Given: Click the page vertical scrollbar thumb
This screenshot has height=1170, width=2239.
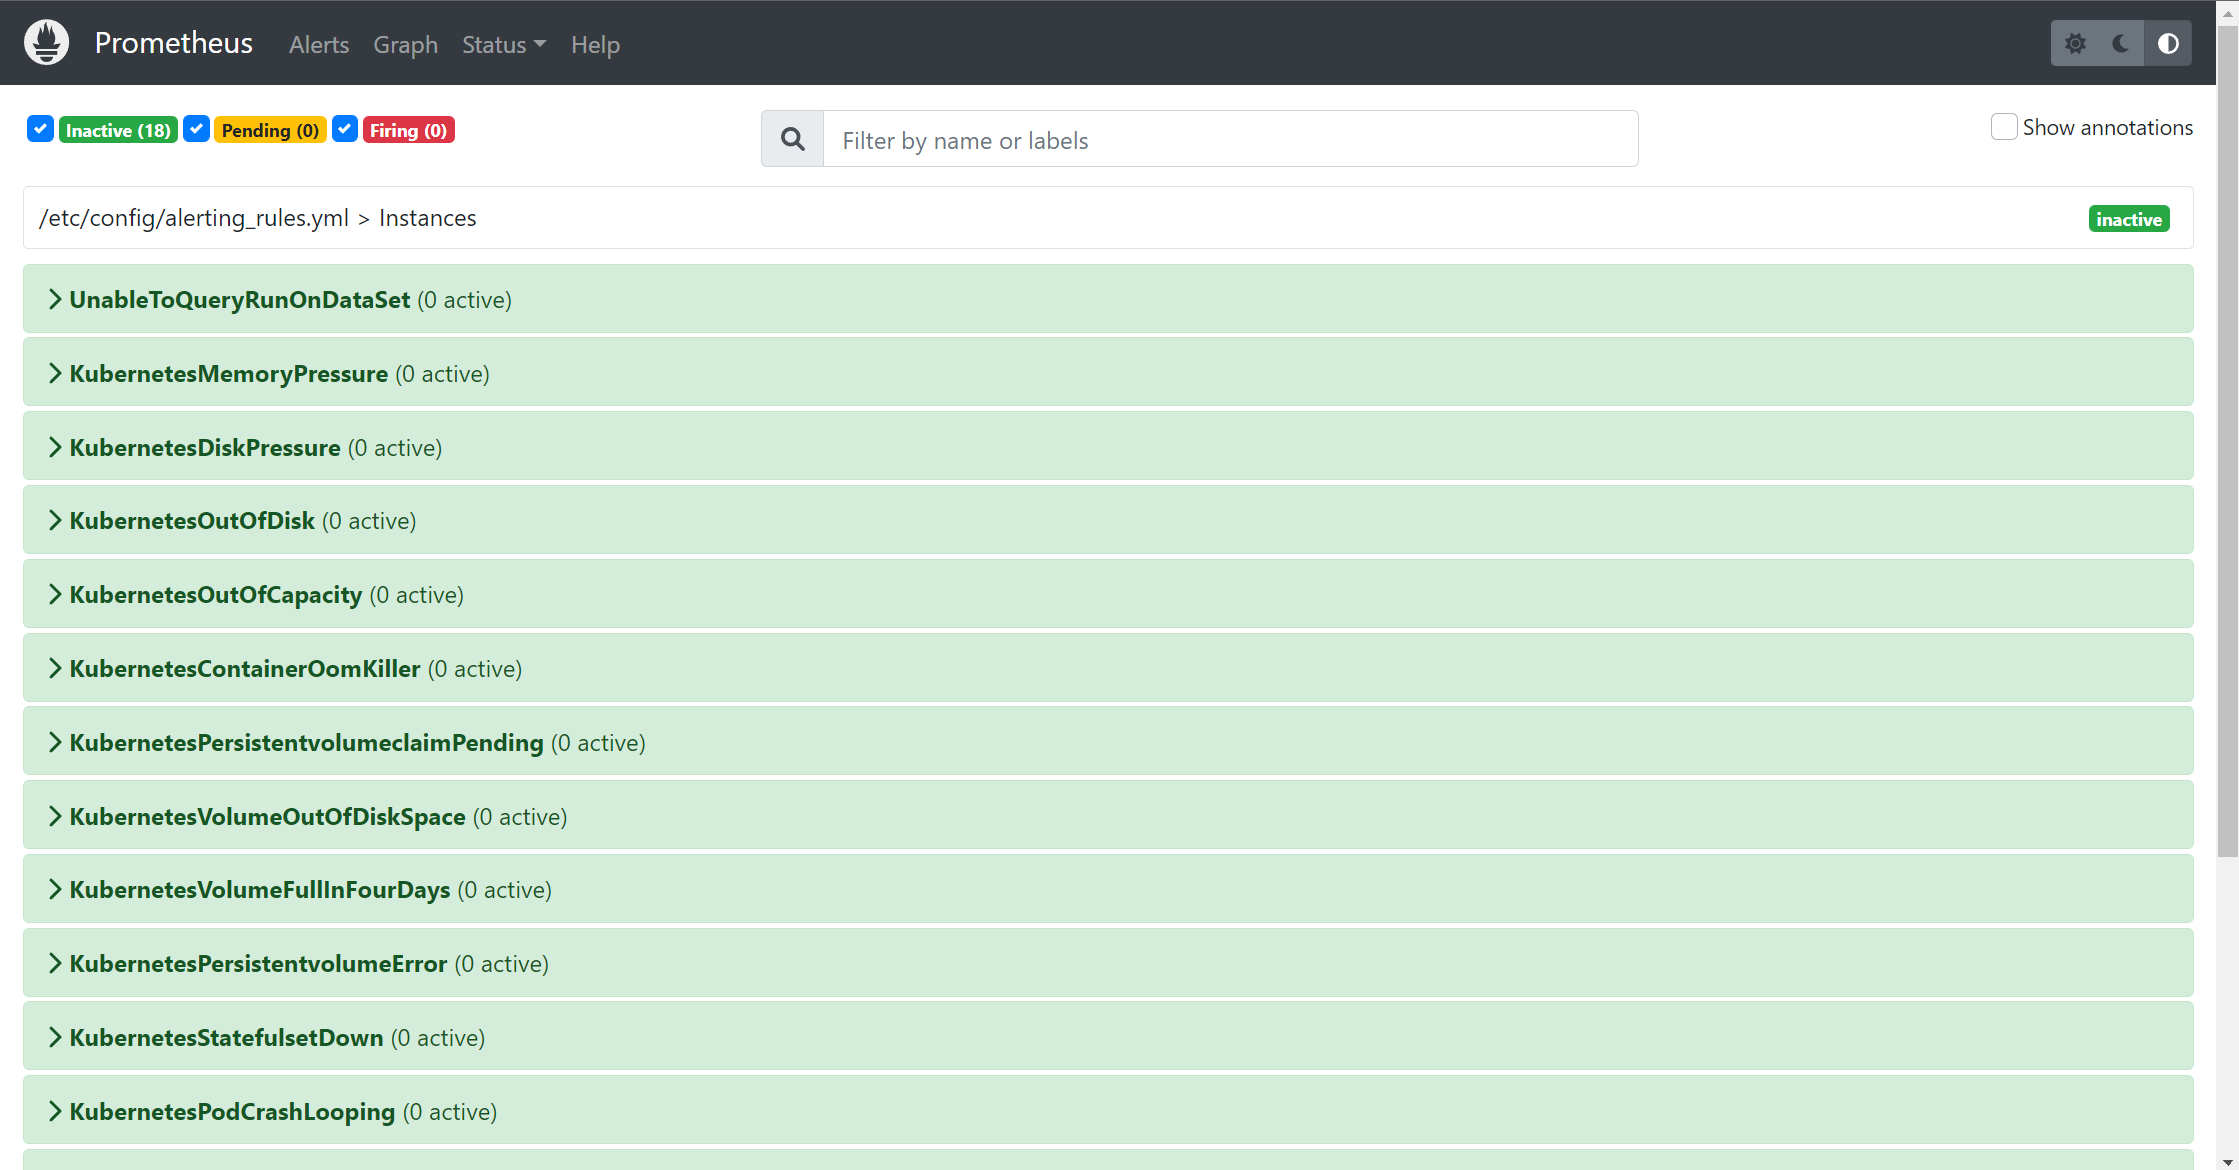Looking at the screenshot, I should click(x=2227, y=440).
